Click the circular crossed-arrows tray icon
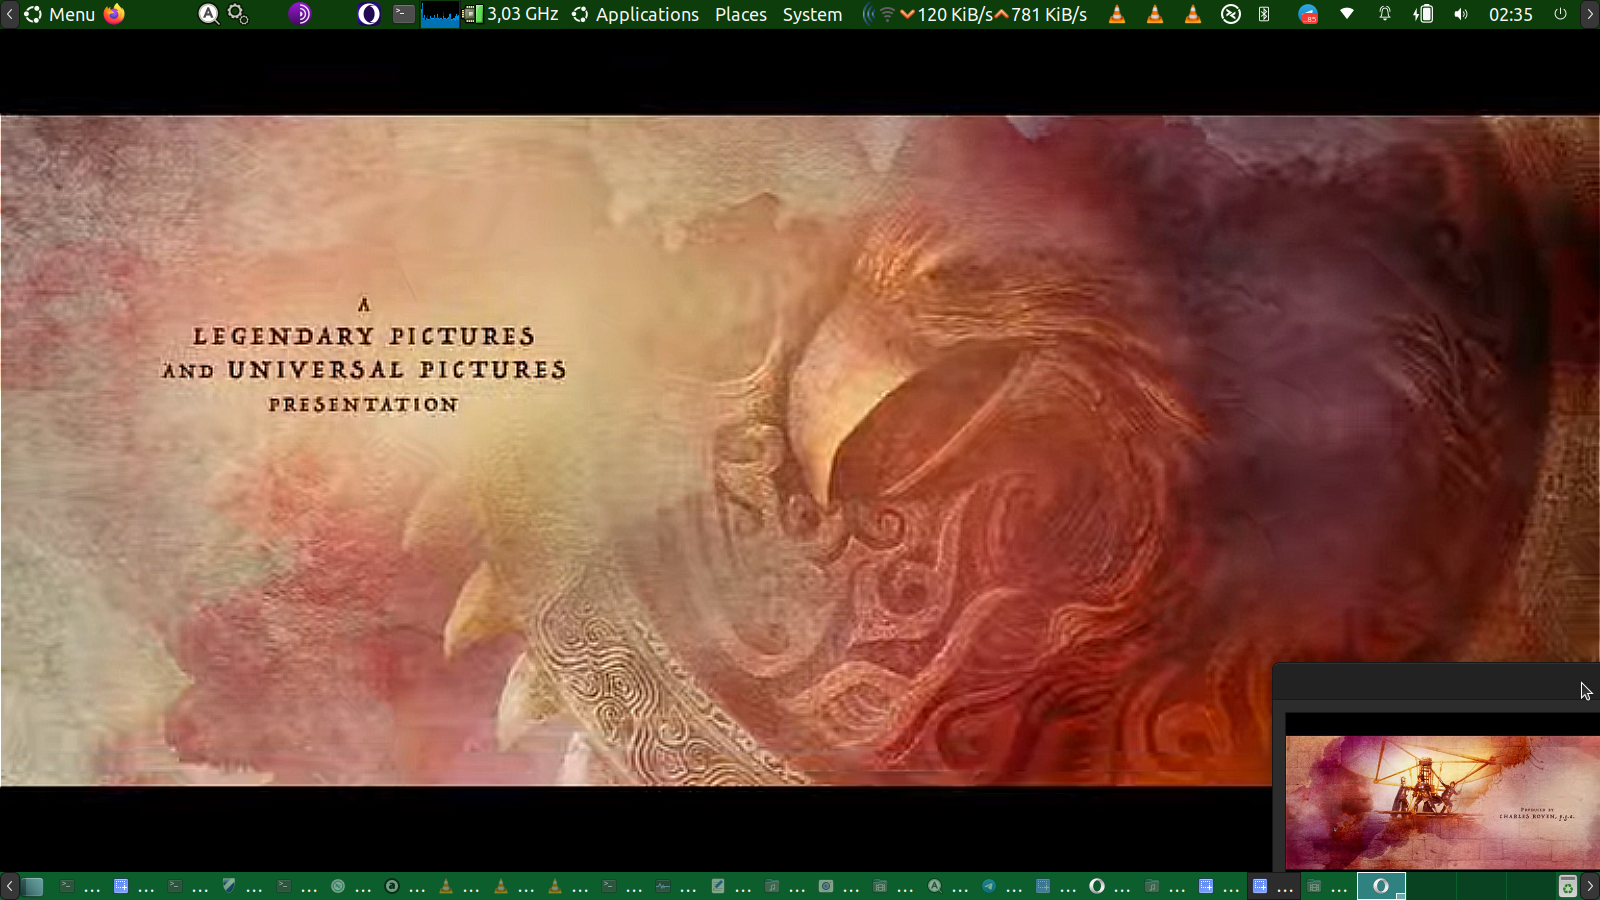The width and height of the screenshot is (1600, 900). [x=1231, y=14]
